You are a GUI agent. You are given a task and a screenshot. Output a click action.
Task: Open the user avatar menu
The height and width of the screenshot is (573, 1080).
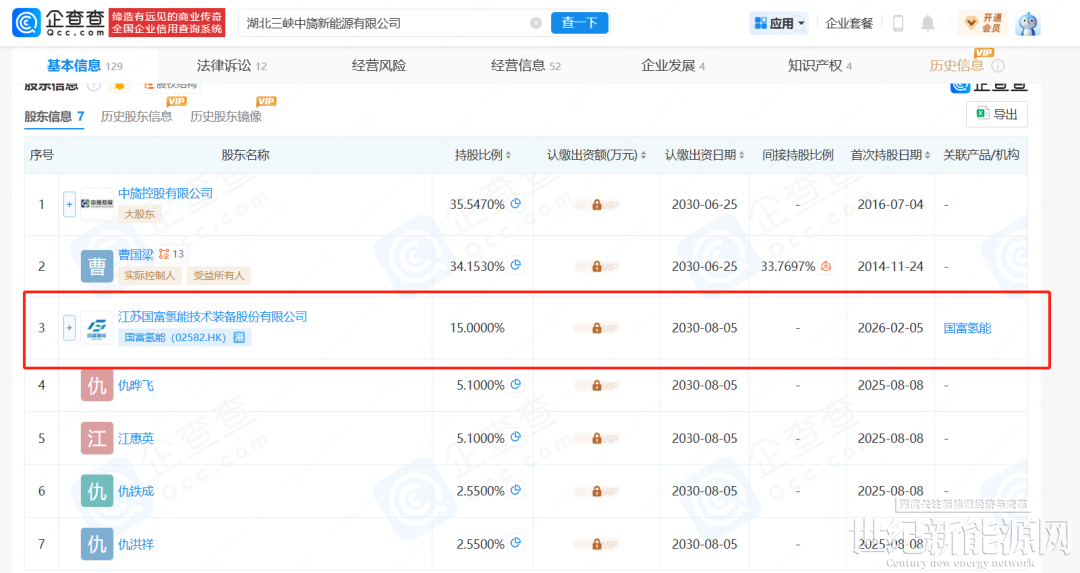click(1028, 23)
